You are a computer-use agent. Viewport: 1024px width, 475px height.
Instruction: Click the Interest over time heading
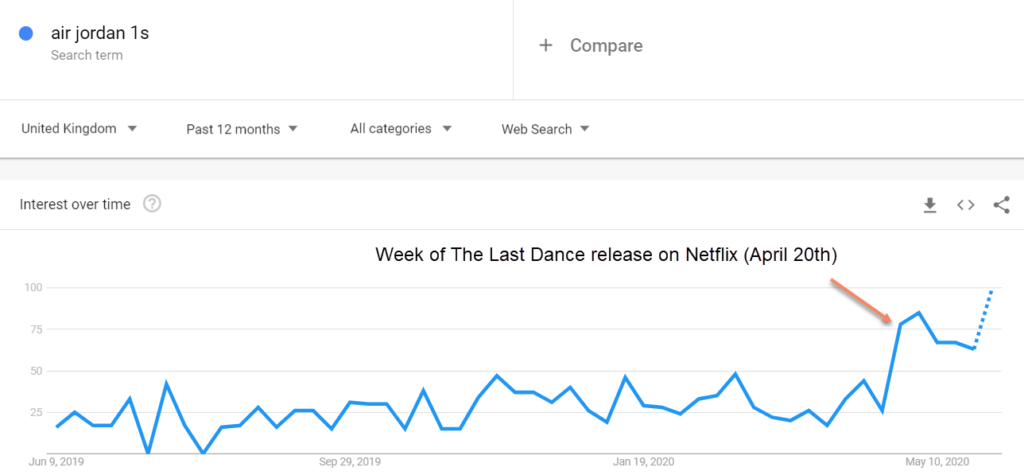[x=75, y=204]
